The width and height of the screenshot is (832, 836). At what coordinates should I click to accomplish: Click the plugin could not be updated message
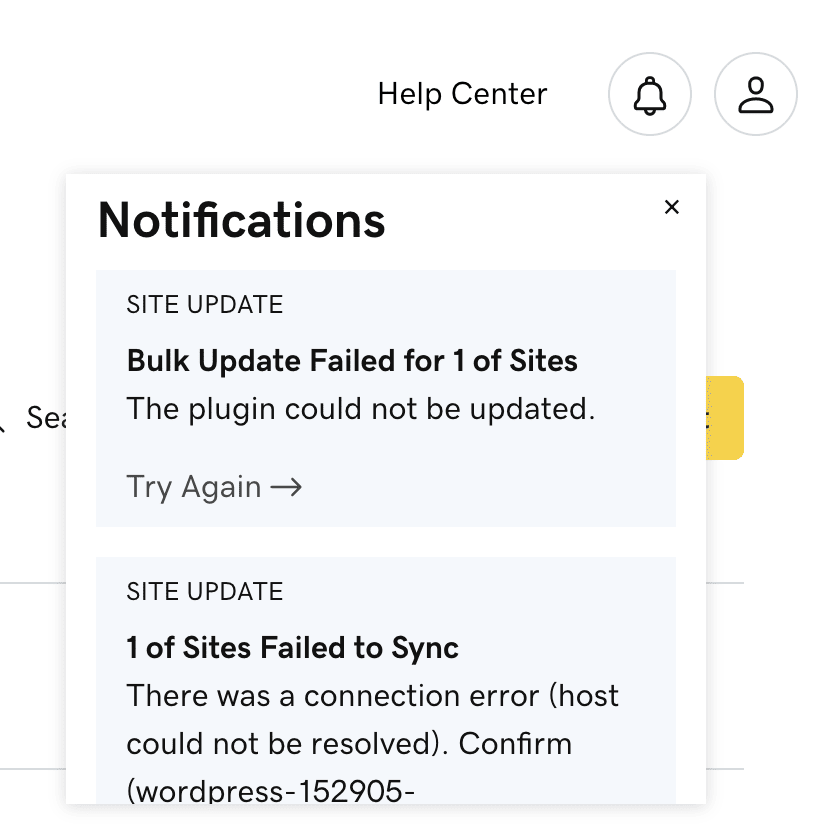[x=361, y=409]
